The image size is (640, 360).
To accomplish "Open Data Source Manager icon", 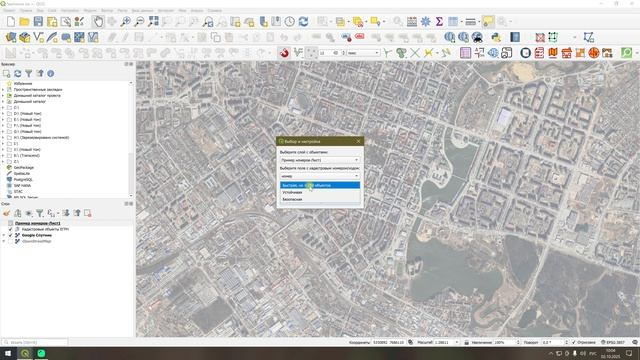I will [11, 38].
